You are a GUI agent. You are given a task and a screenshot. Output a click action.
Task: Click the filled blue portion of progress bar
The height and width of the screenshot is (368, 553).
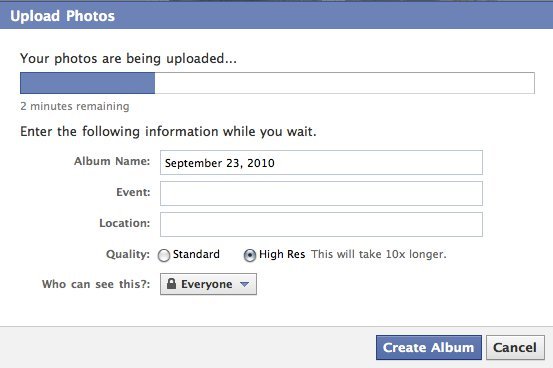click(87, 83)
